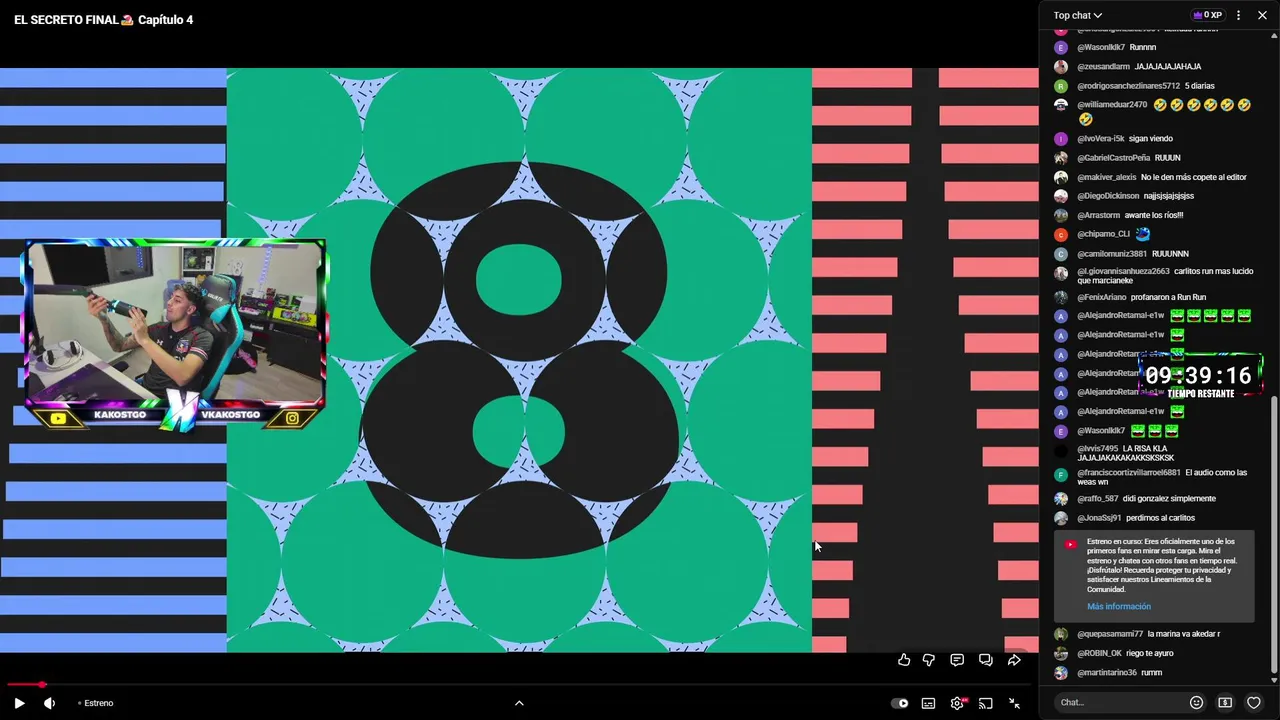Viewport: 1280px width, 720px height.
Task: Open chat options three-dot menu
Action: click(1238, 15)
